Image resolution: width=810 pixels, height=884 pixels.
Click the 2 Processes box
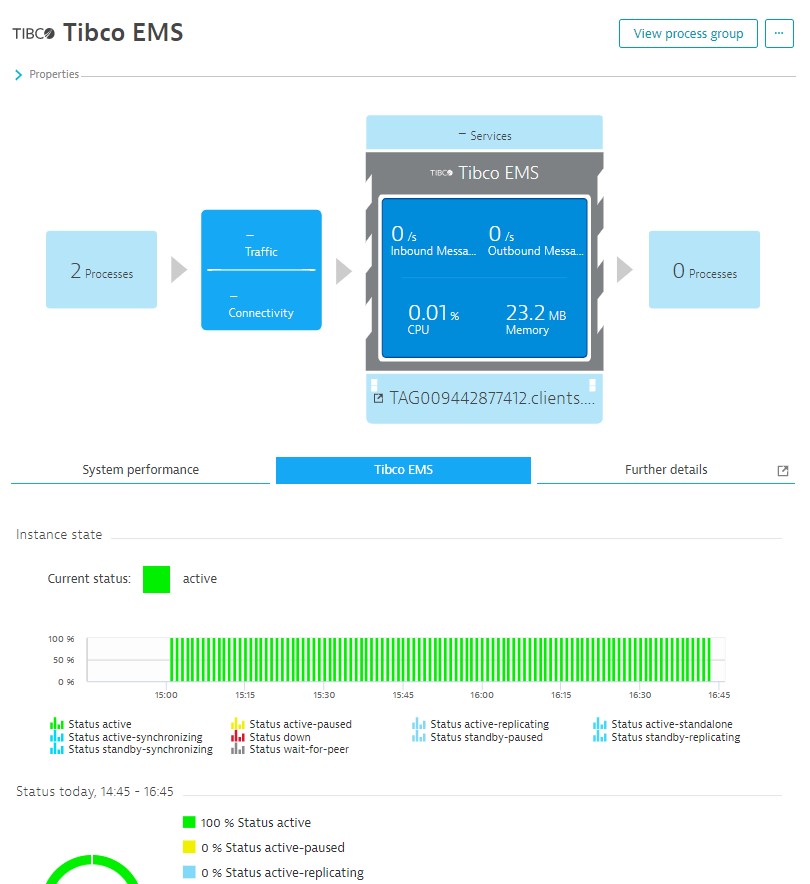(x=101, y=269)
